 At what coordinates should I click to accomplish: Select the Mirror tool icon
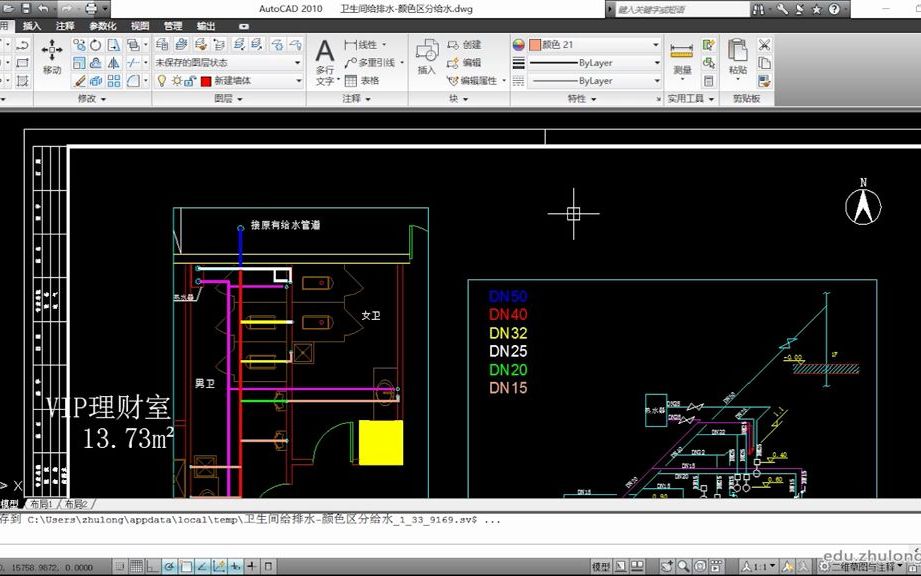point(114,62)
